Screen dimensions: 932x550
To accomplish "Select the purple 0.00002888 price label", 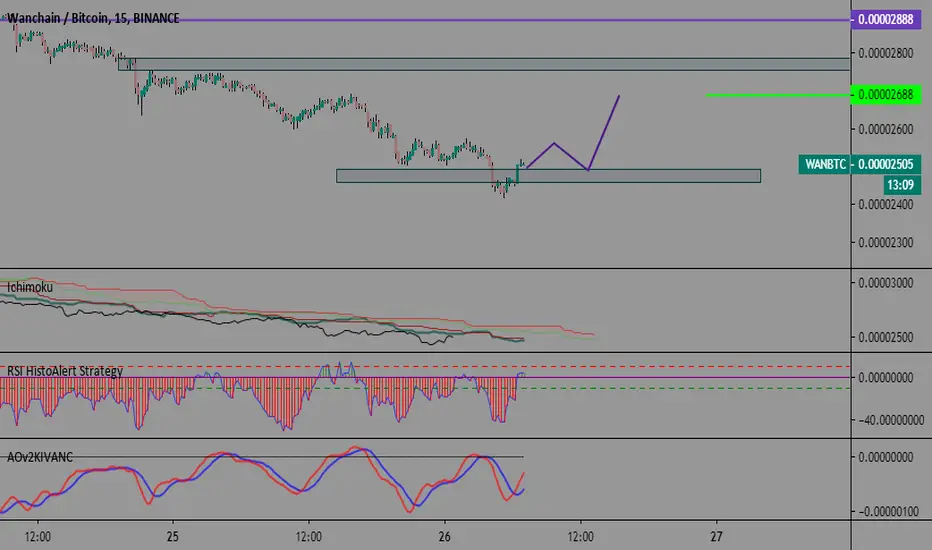I will tap(886, 20).
